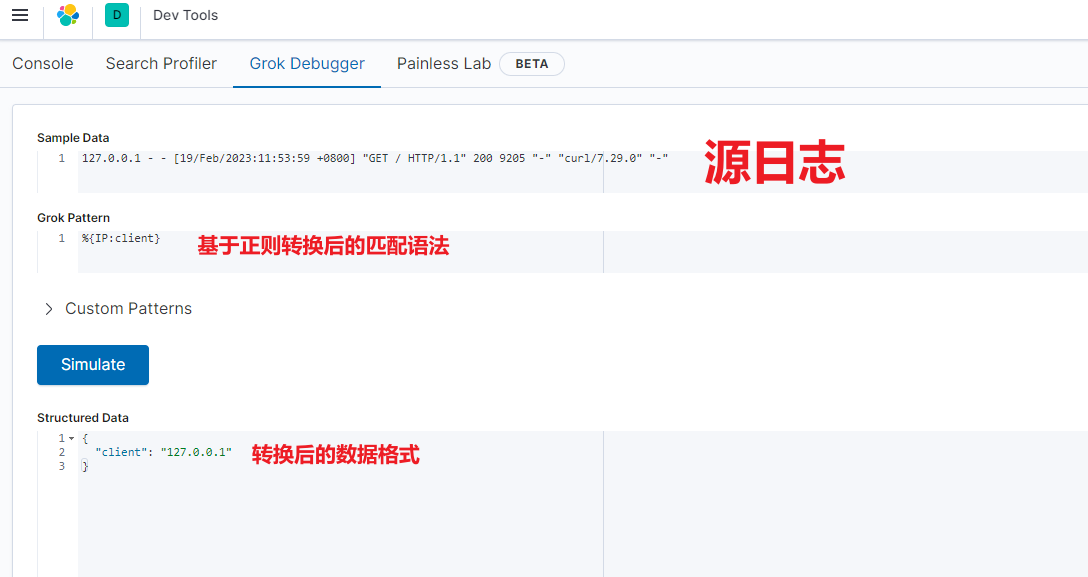Image resolution: width=1088 pixels, height=577 pixels.
Task: Switch to the Console tab
Action: pos(43,63)
